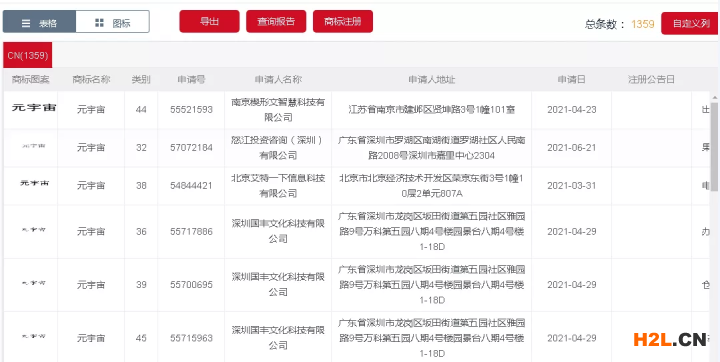Click the 申请日 column header
Image resolution: width=720 pixels, height=362 pixels.
[571, 79]
